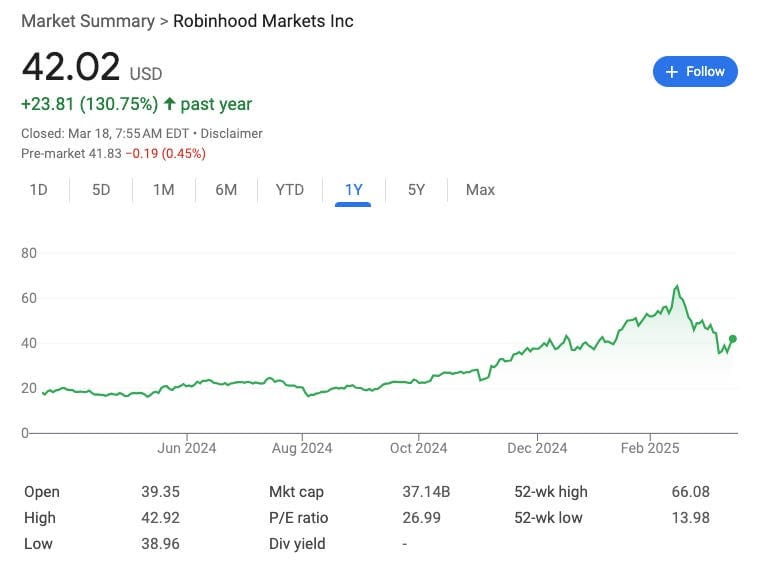Open the 5Y chart view
The width and height of the screenshot is (774, 567).
click(416, 190)
